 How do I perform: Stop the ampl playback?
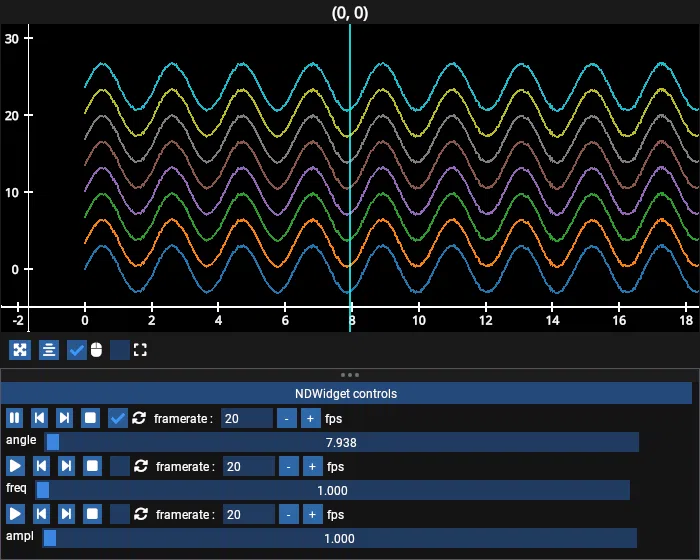92,514
